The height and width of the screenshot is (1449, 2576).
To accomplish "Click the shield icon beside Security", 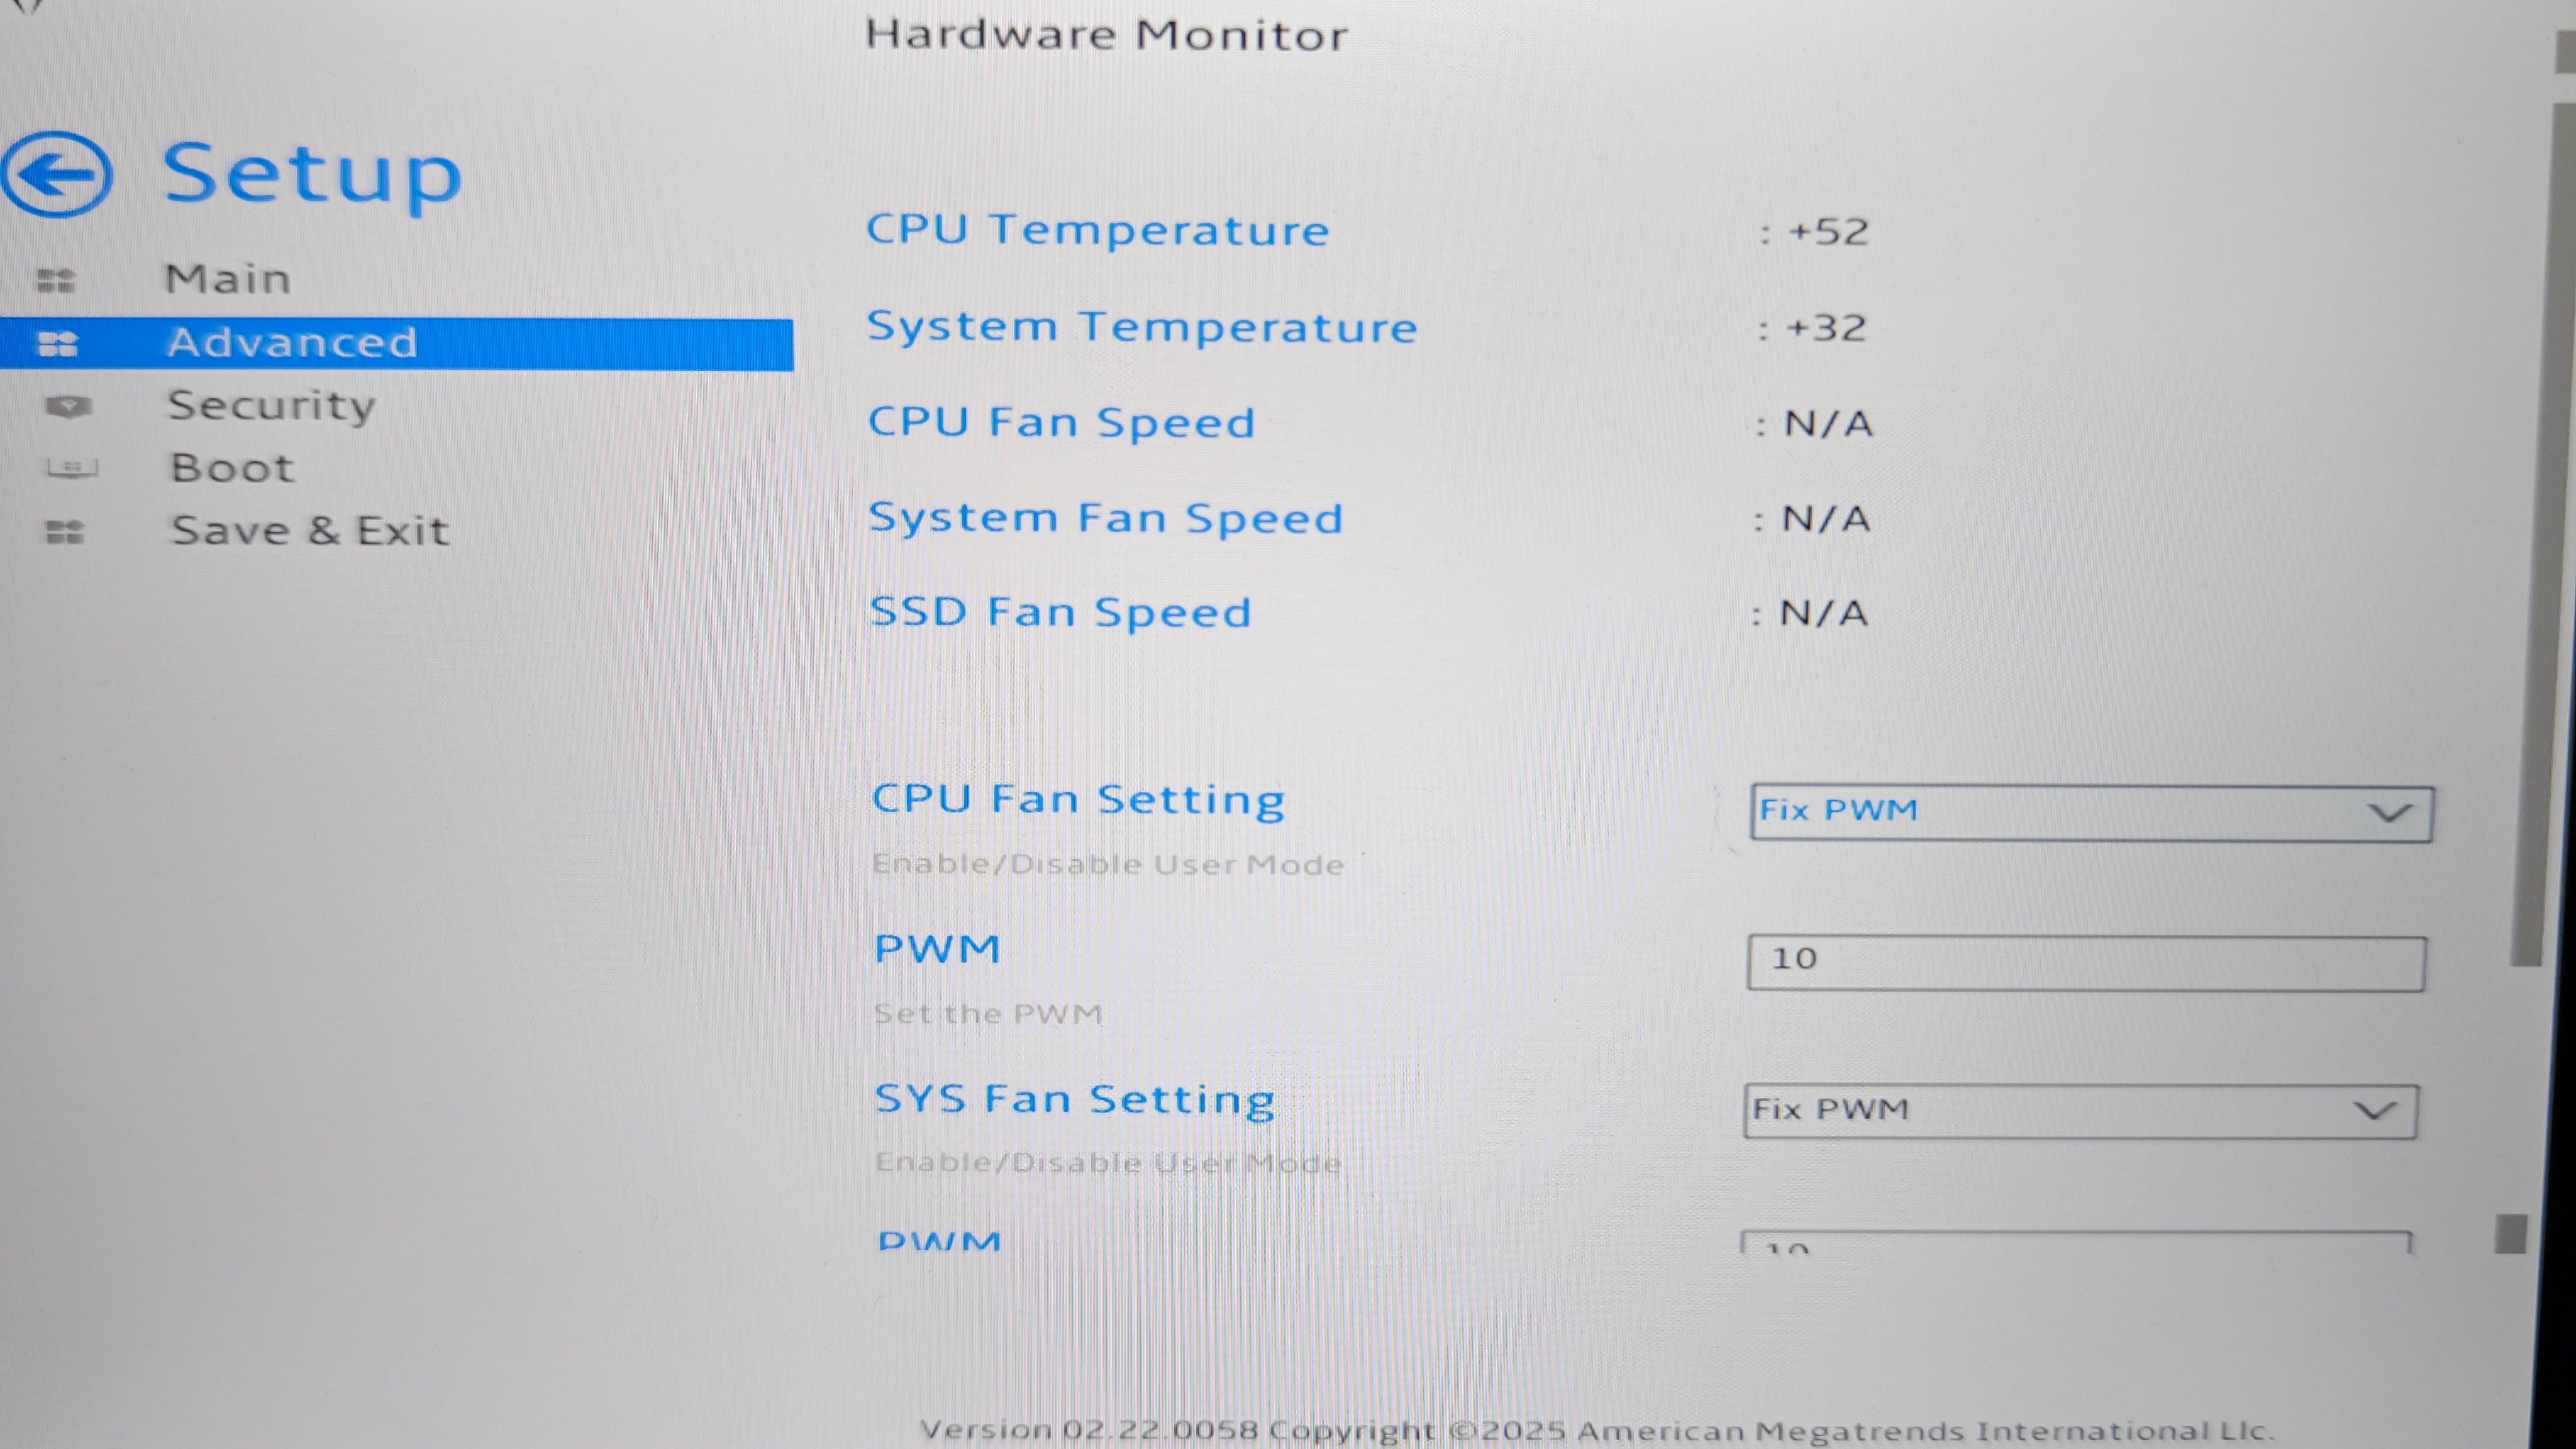I will click(x=68, y=407).
